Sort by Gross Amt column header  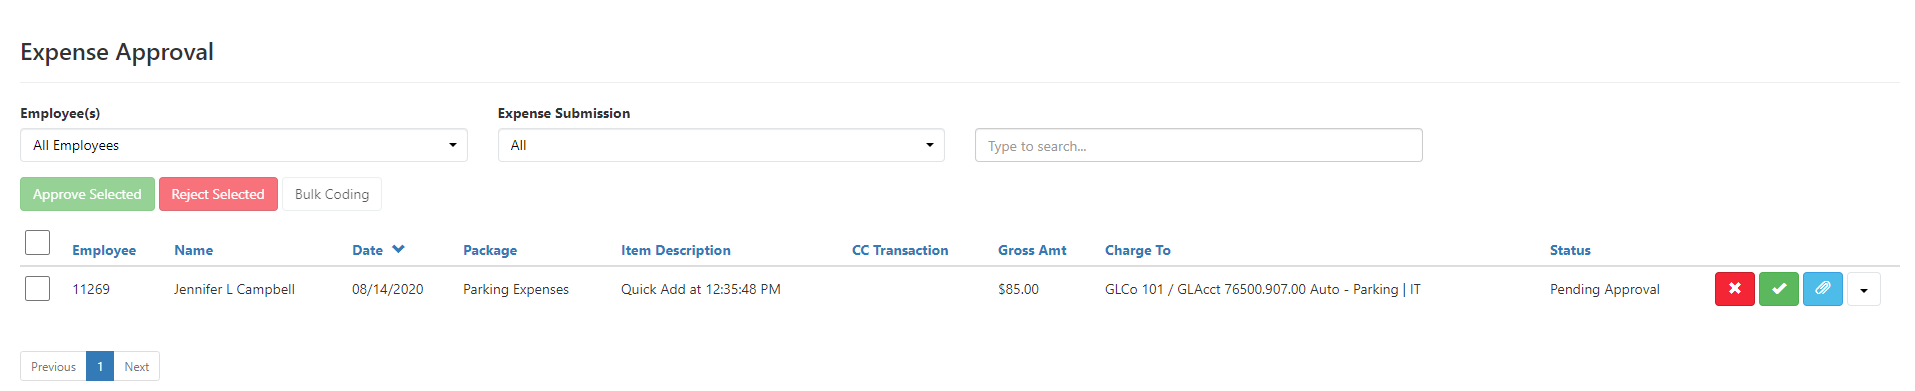pos(1032,250)
